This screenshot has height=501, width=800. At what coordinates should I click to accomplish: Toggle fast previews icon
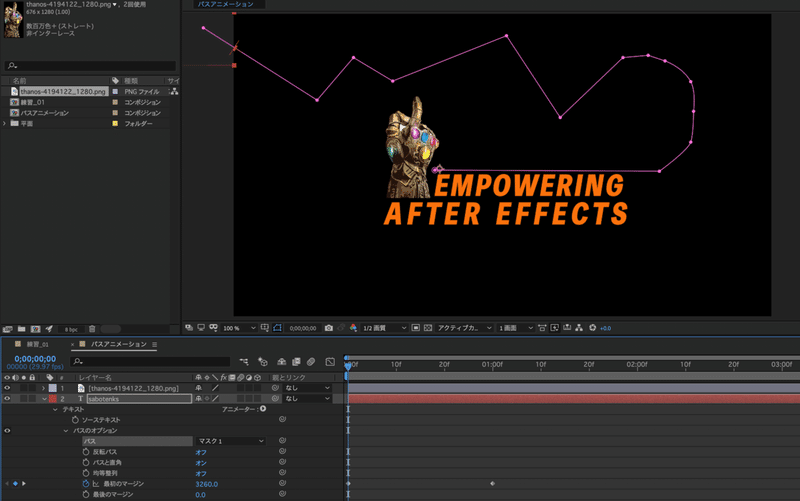[555, 328]
